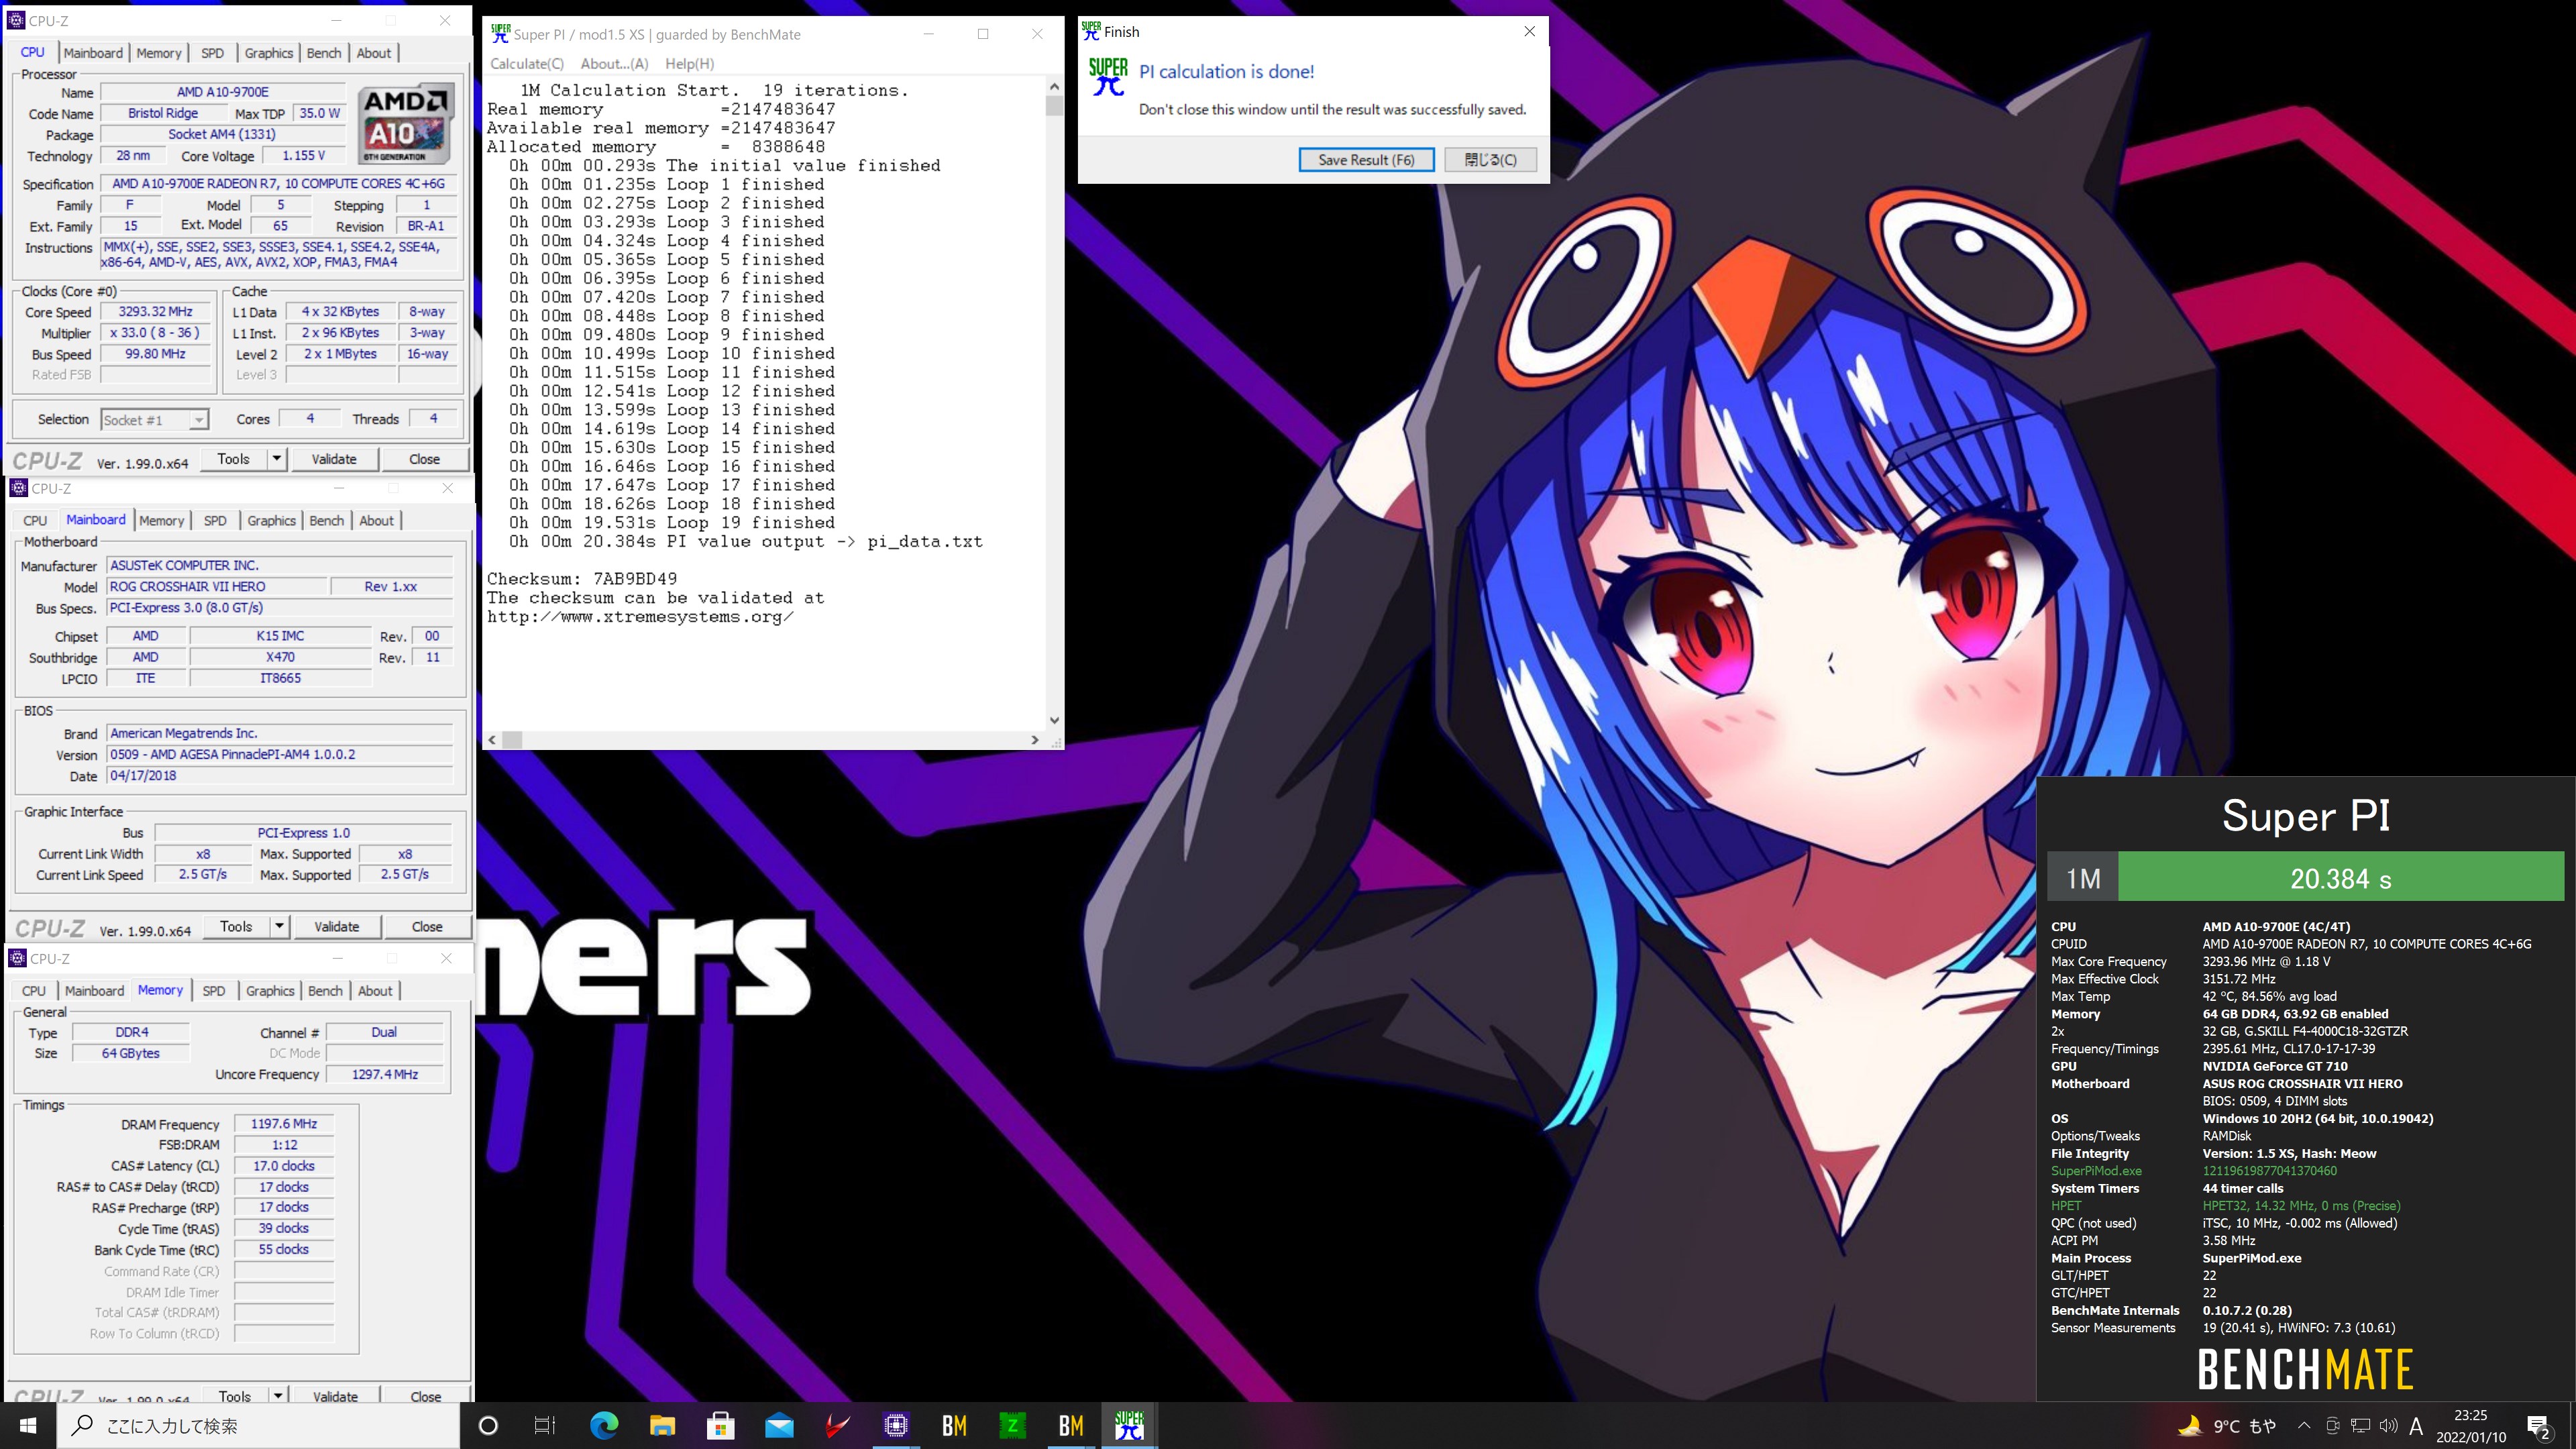Open the About...(A) menu in Super PI
This screenshot has height=1449, width=2576.
(614, 64)
